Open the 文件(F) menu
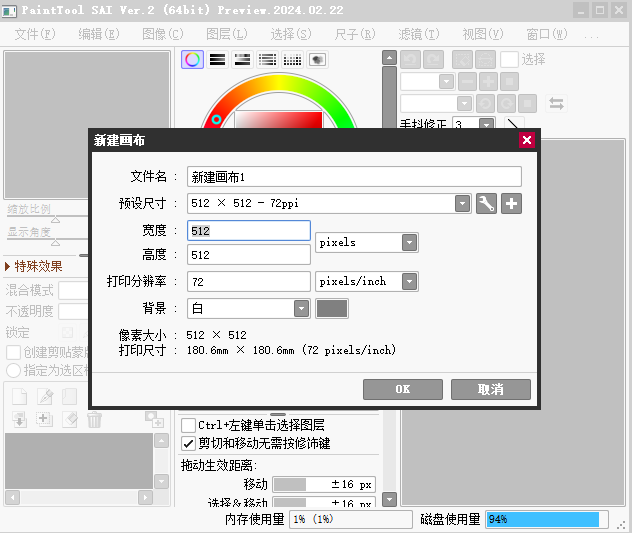Image resolution: width=632 pixels, height=533 pixels. coord(35,34)
